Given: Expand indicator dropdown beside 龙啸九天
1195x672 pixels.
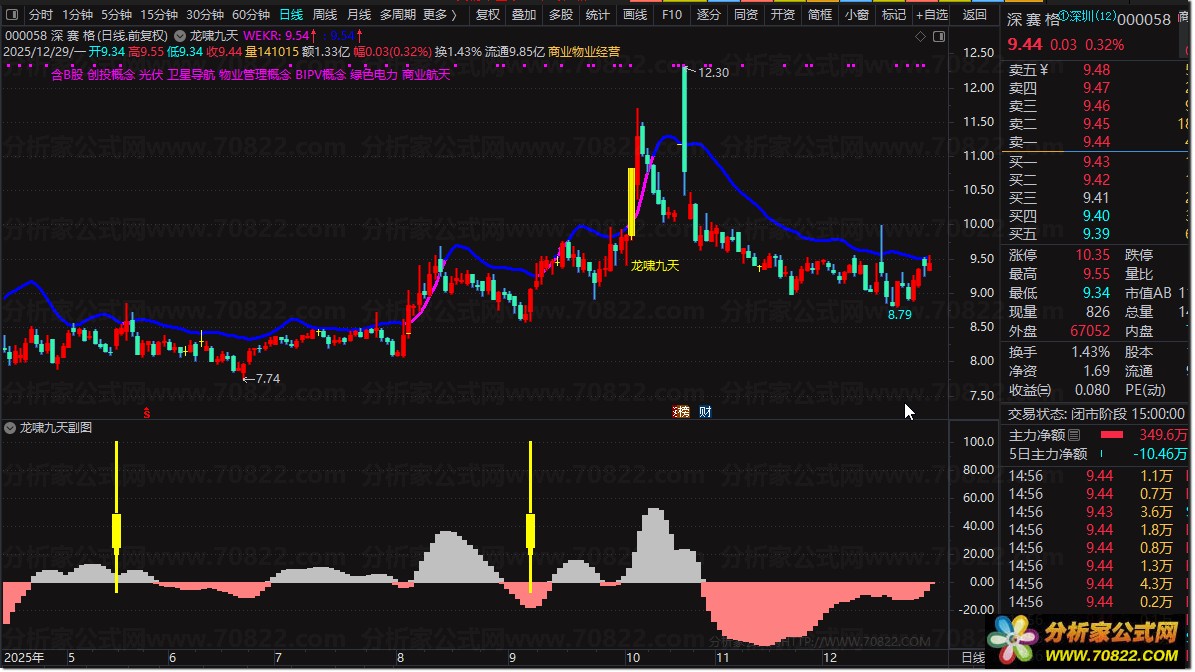Looking at the screenshot, I should click(180, 36).
